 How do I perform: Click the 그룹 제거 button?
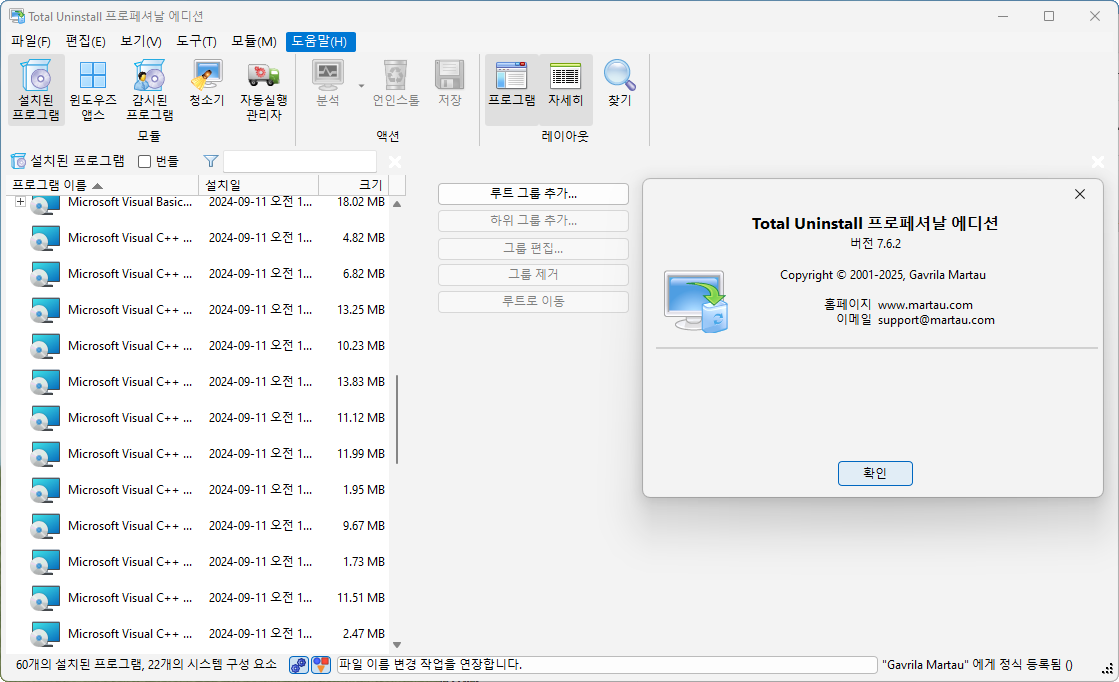(533, 275)
